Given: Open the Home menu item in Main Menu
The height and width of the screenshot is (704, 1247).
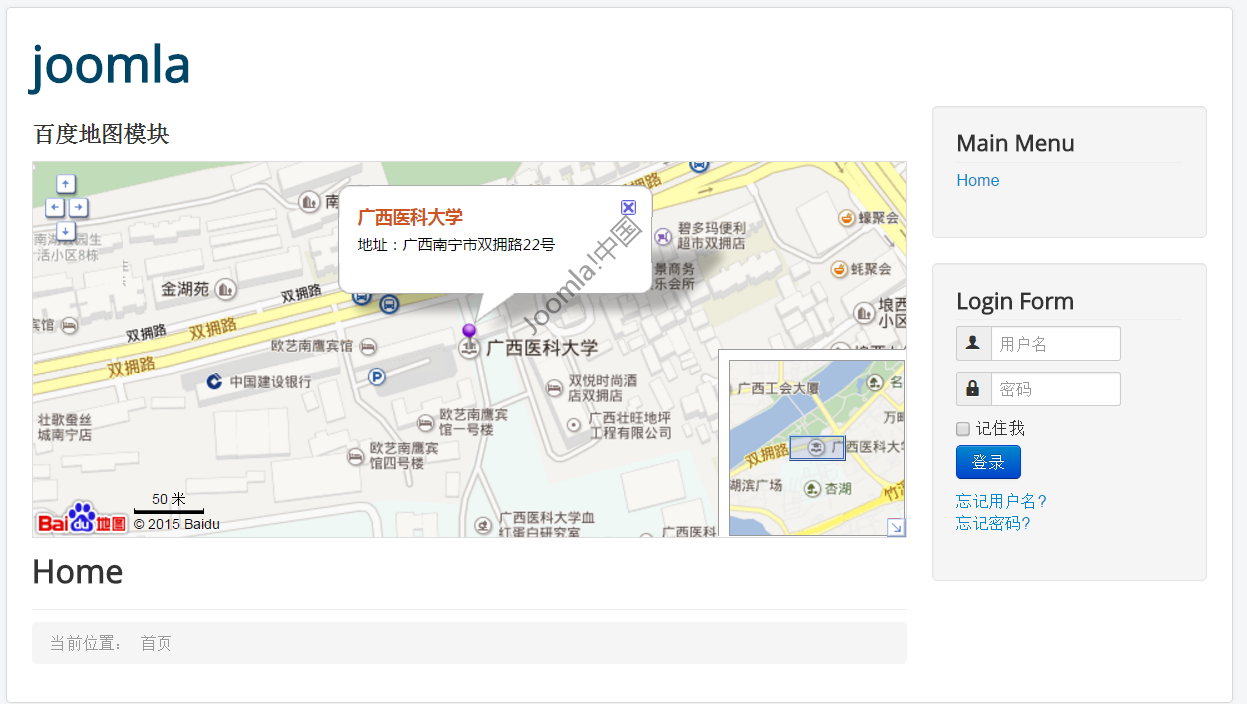Looking at the screenshot, I should 977,180.
